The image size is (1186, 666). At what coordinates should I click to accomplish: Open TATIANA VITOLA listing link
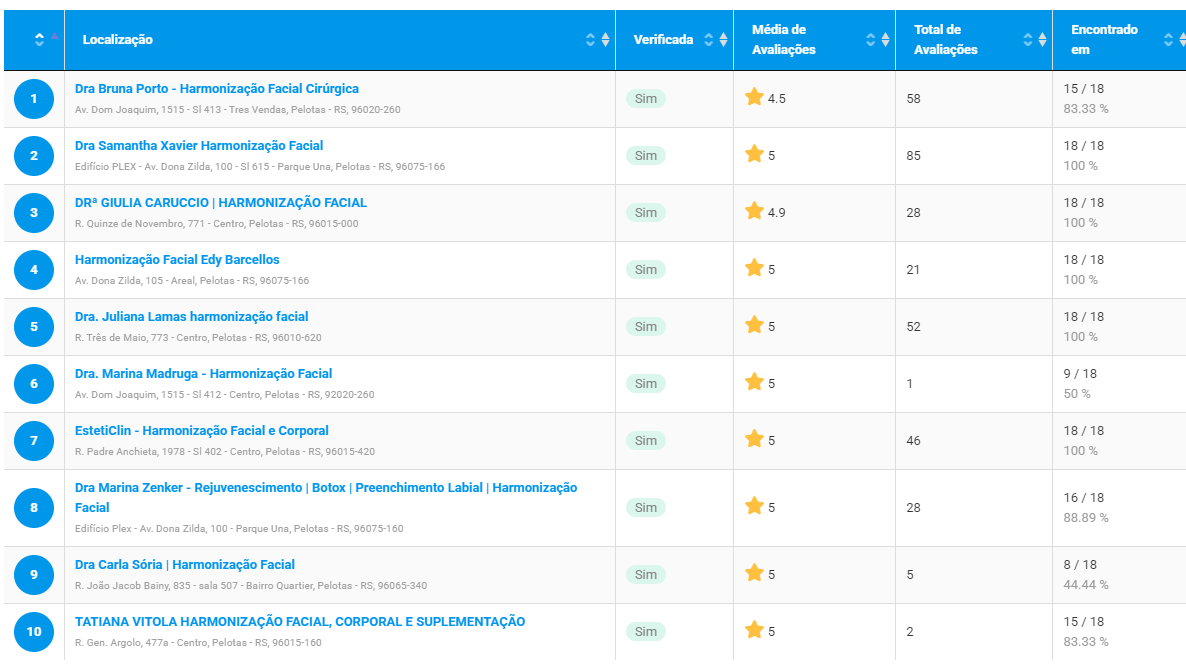point(300,622)
